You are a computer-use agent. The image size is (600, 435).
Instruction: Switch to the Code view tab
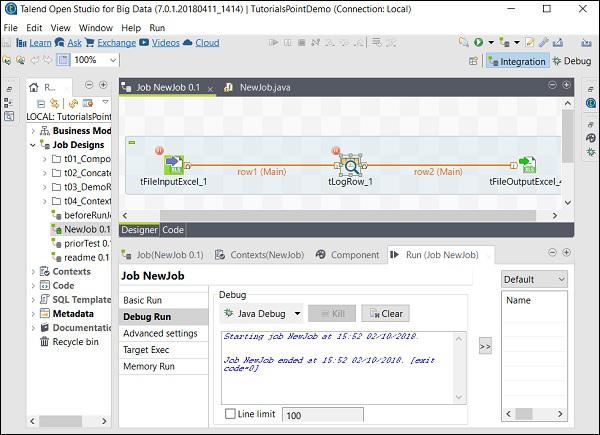point(173,229)
